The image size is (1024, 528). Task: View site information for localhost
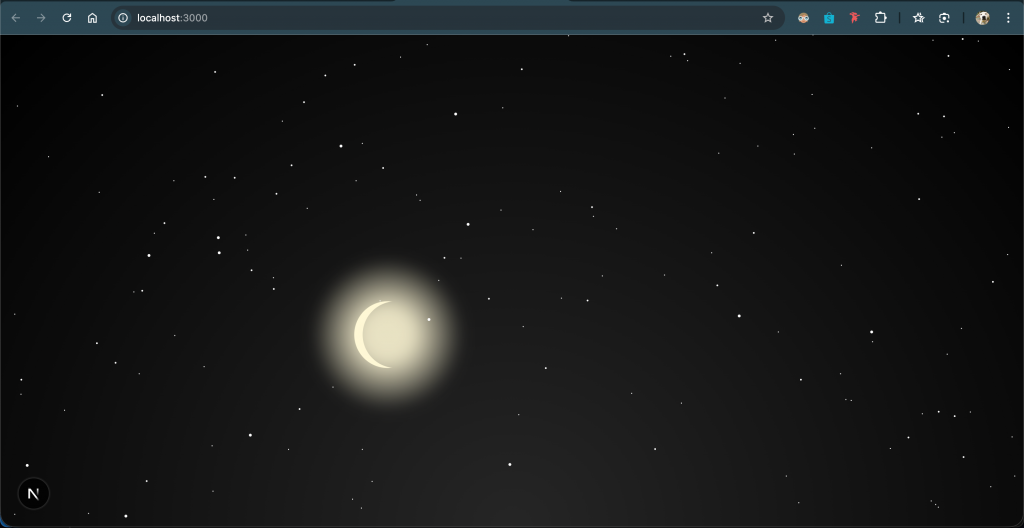[123, 18]
